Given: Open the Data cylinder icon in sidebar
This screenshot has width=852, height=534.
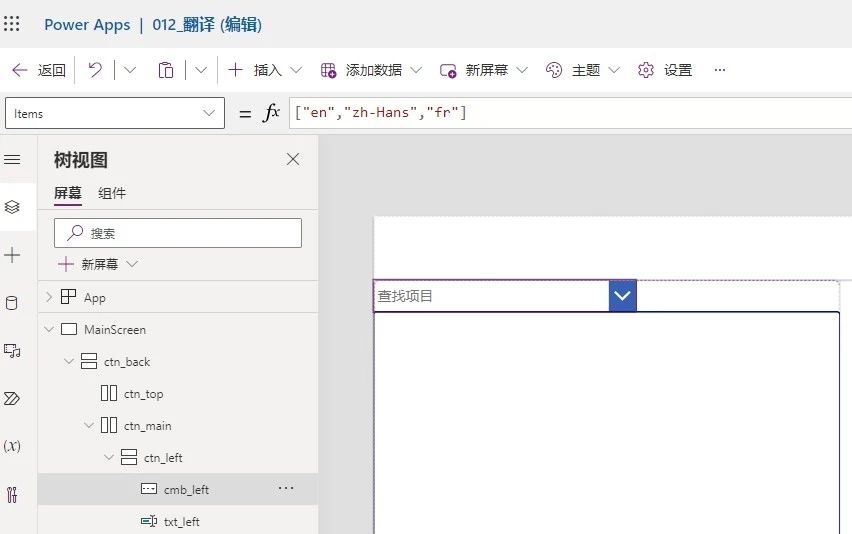Looking at the screenshot, I should tap(12, 304).
